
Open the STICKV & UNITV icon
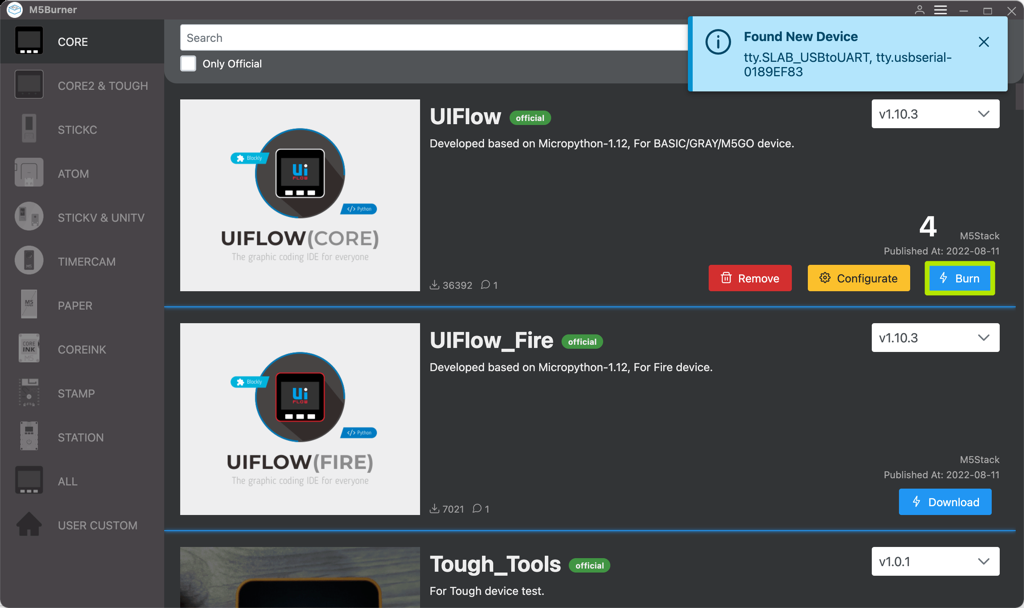pyautogui.click(x=29, y=217)
